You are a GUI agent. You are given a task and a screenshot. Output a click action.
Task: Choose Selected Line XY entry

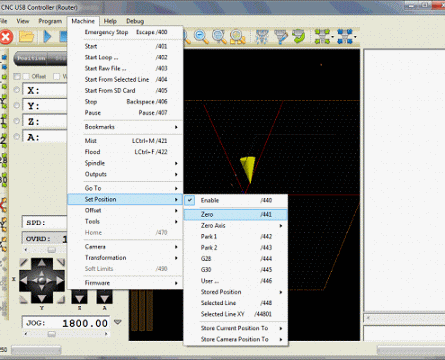click(236, 314)
